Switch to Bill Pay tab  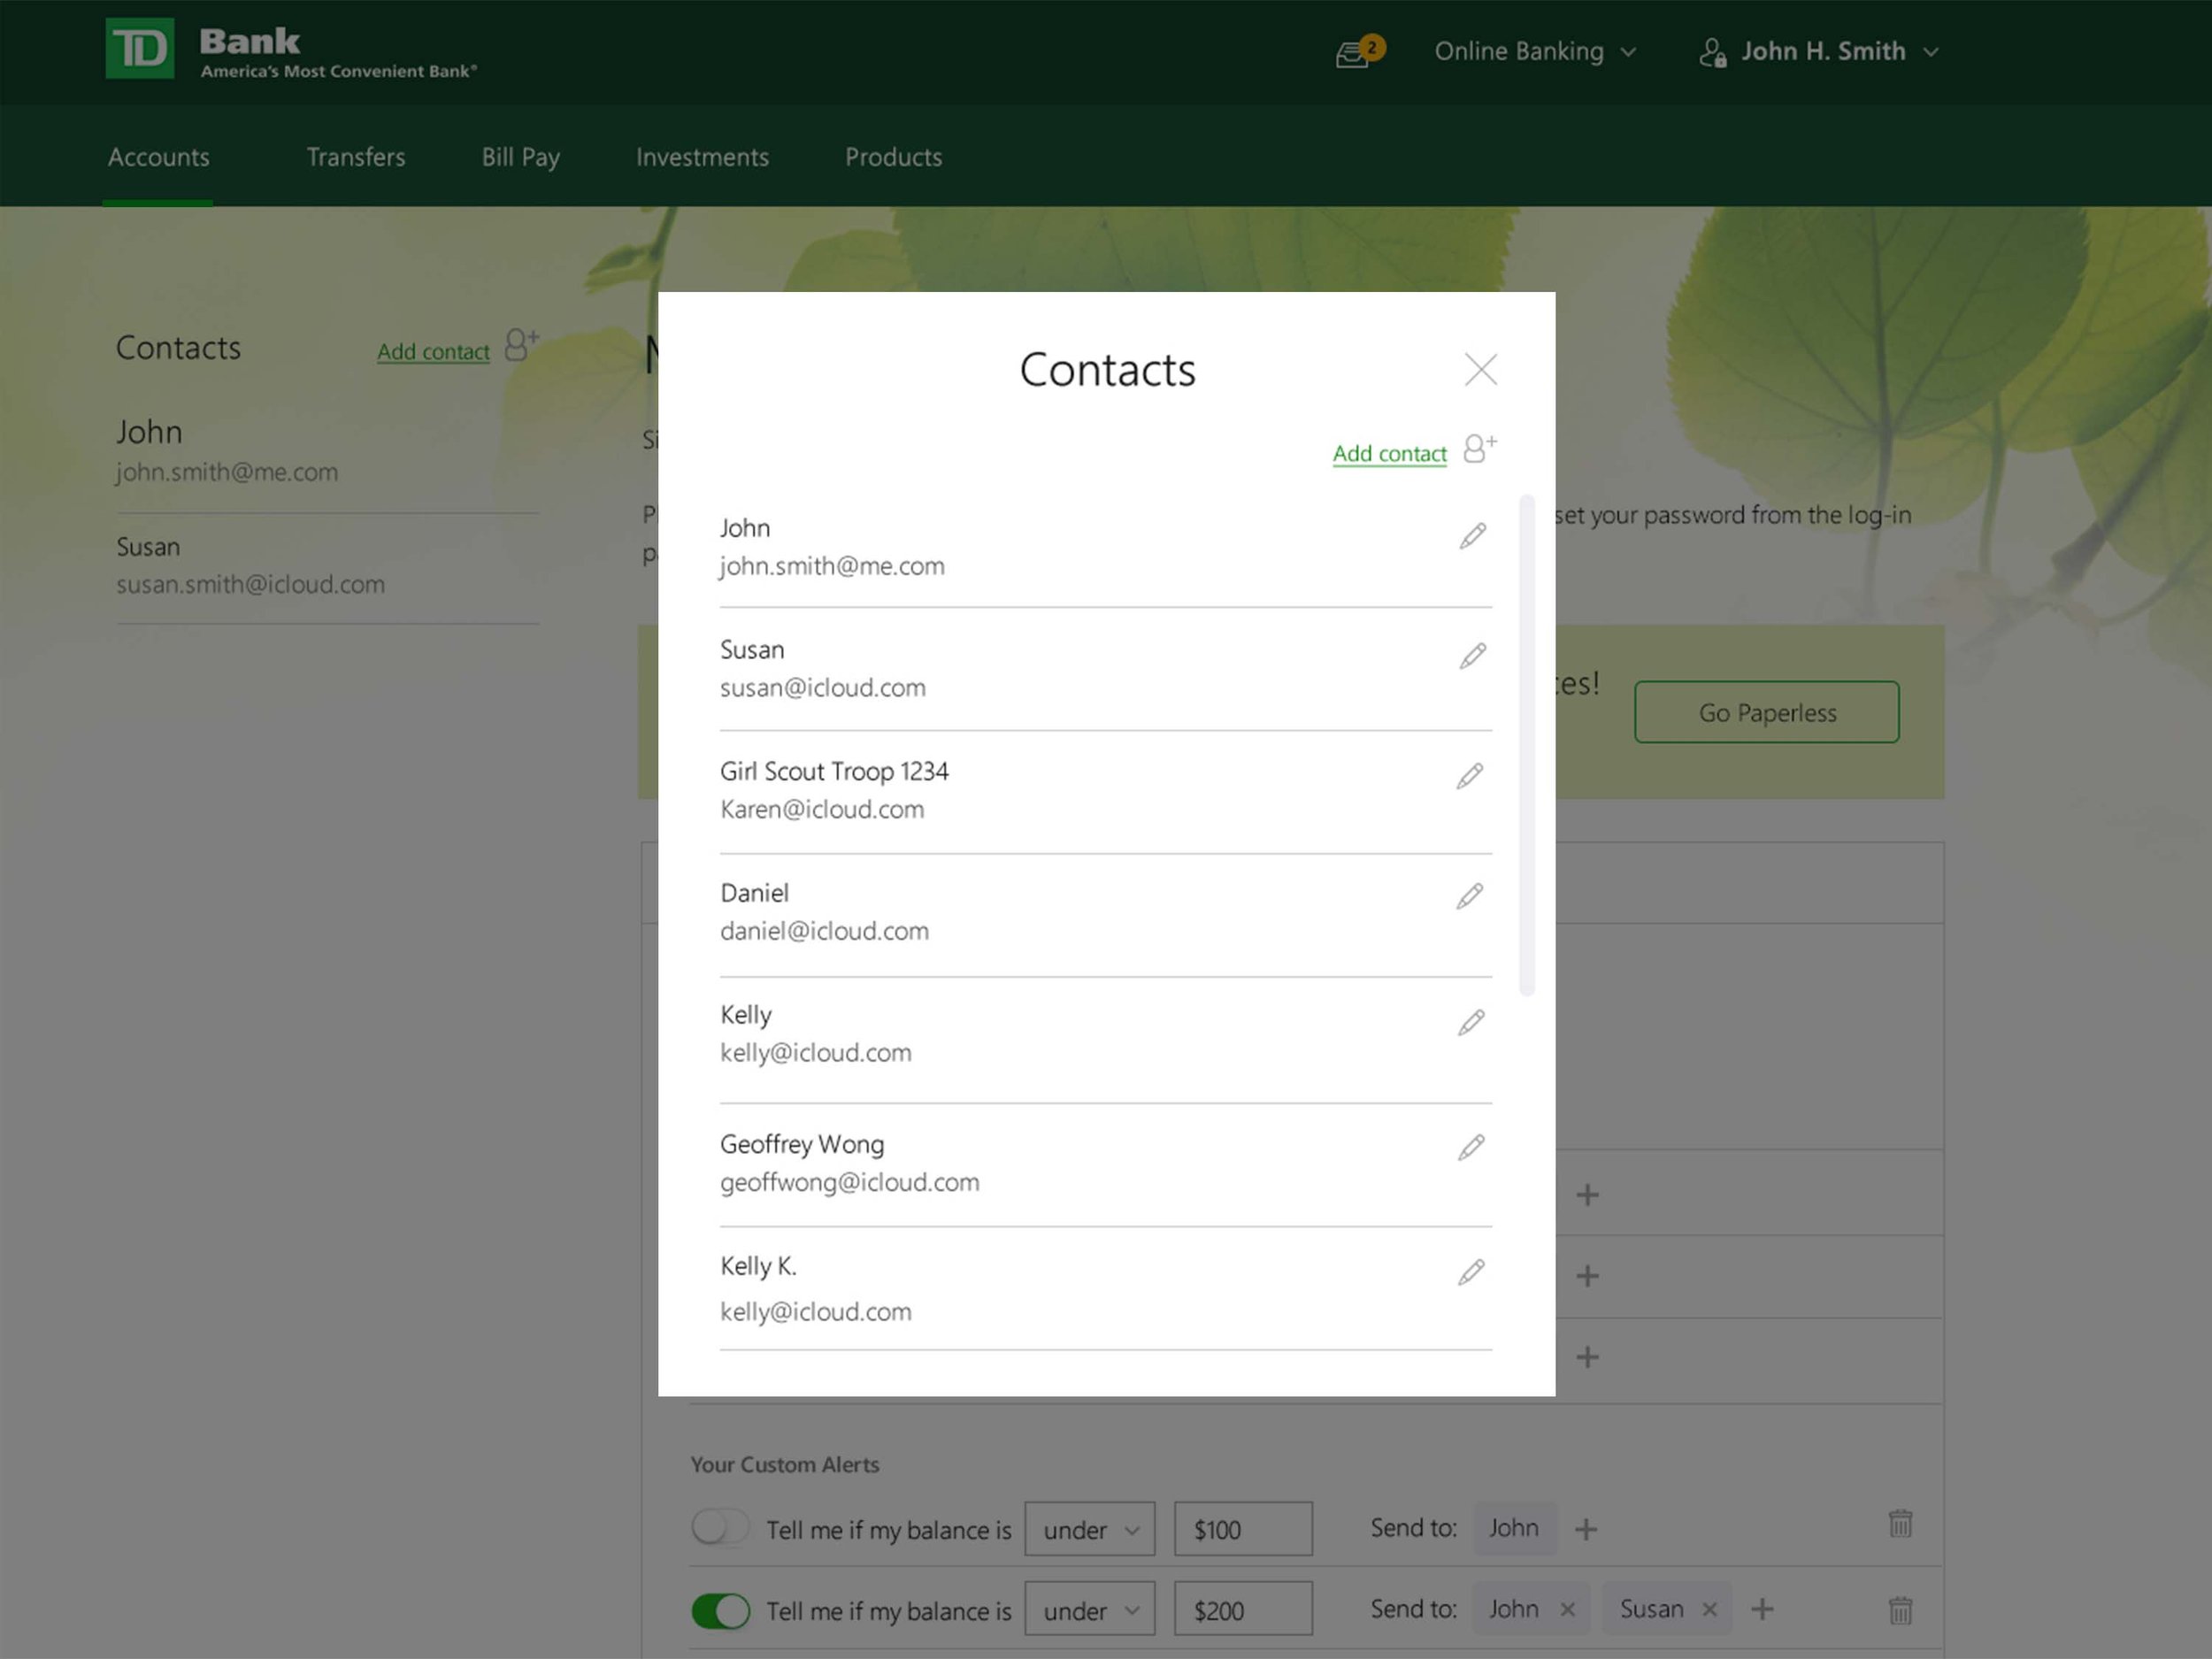[x=520, y=157]
